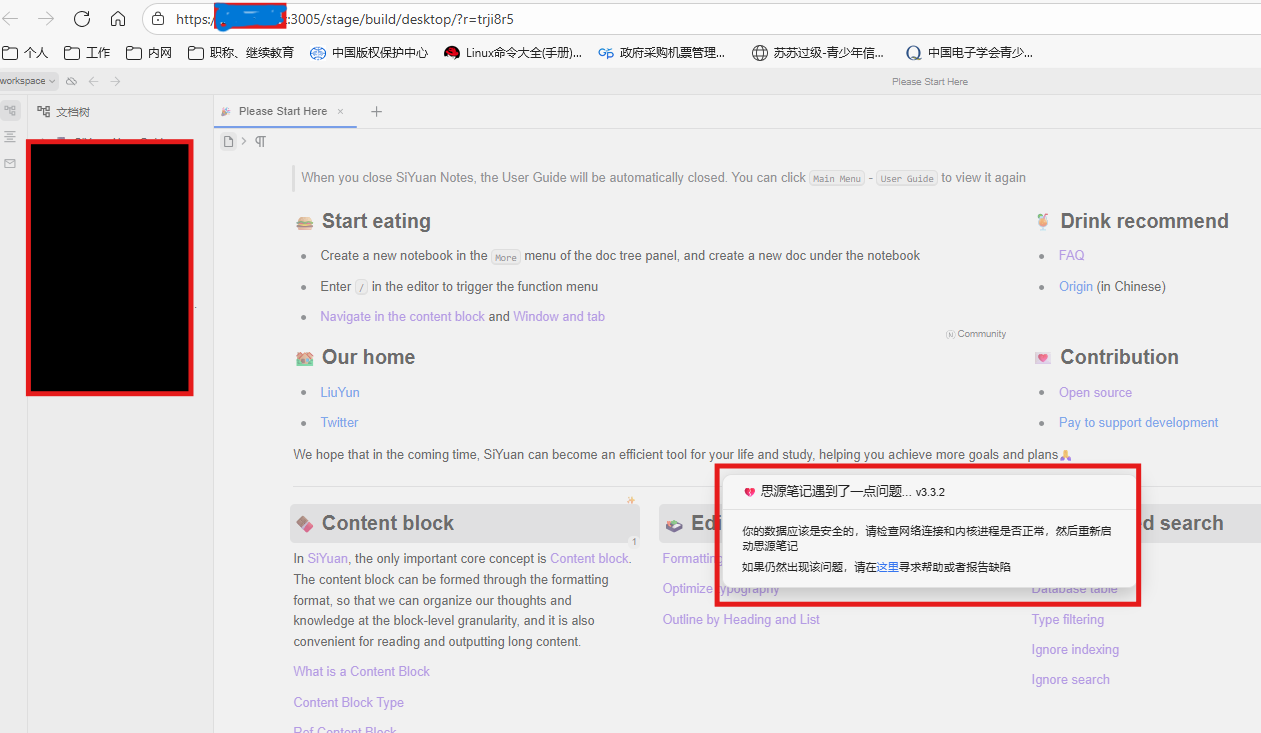Click the 这里 help link in error dialog
This screenshot has width=1261, height=733.
(x=887, y=567)
